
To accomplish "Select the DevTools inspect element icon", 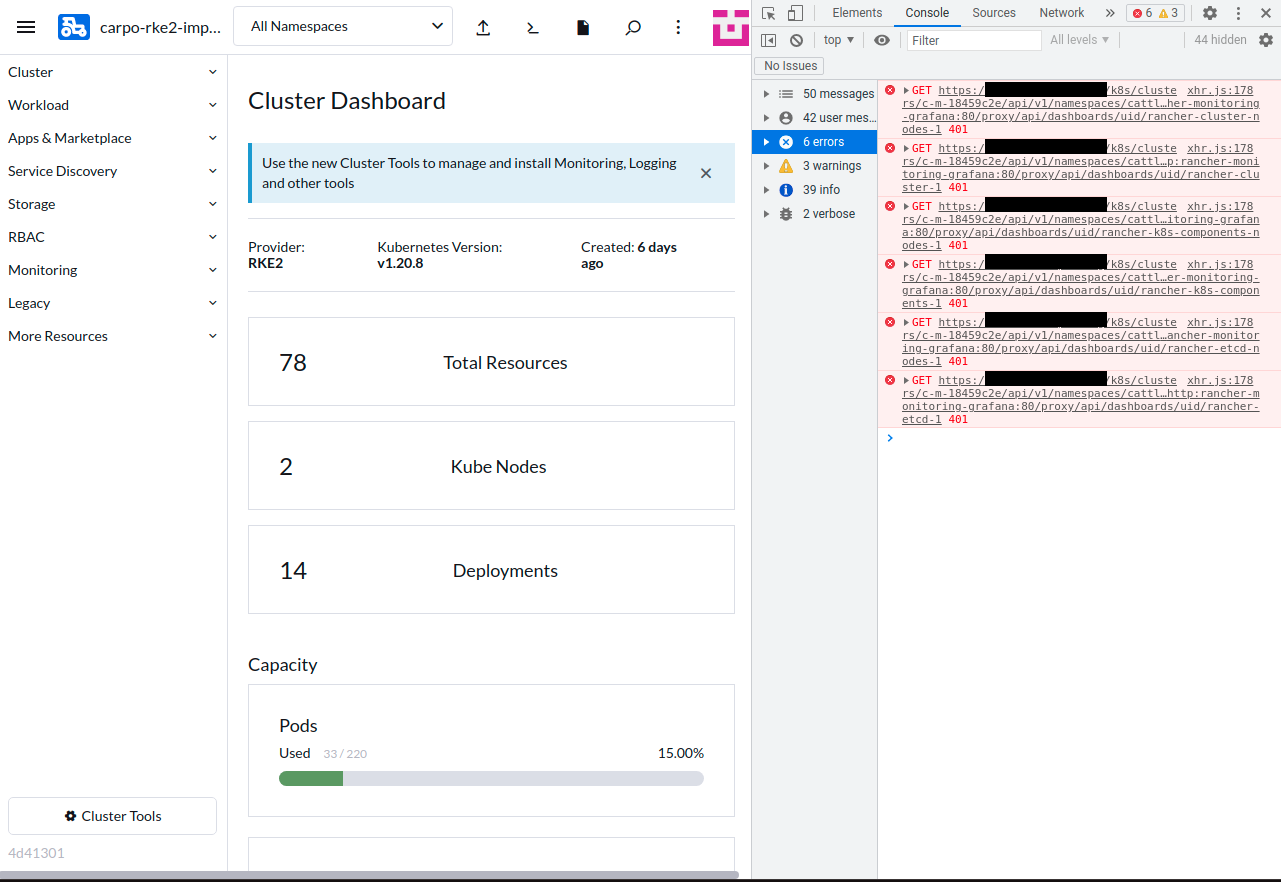I will click(769, 13).
